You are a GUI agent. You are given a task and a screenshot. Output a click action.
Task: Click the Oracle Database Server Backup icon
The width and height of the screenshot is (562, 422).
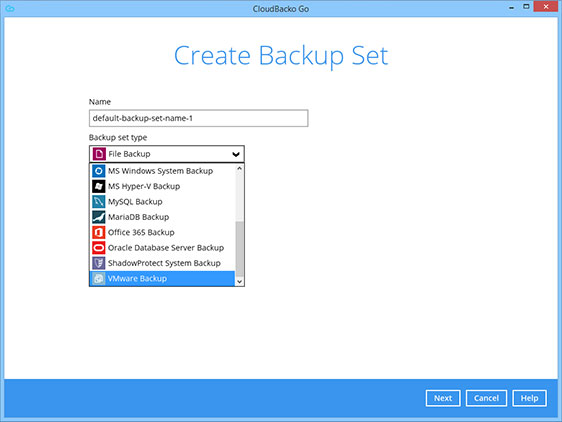[99, 248]
